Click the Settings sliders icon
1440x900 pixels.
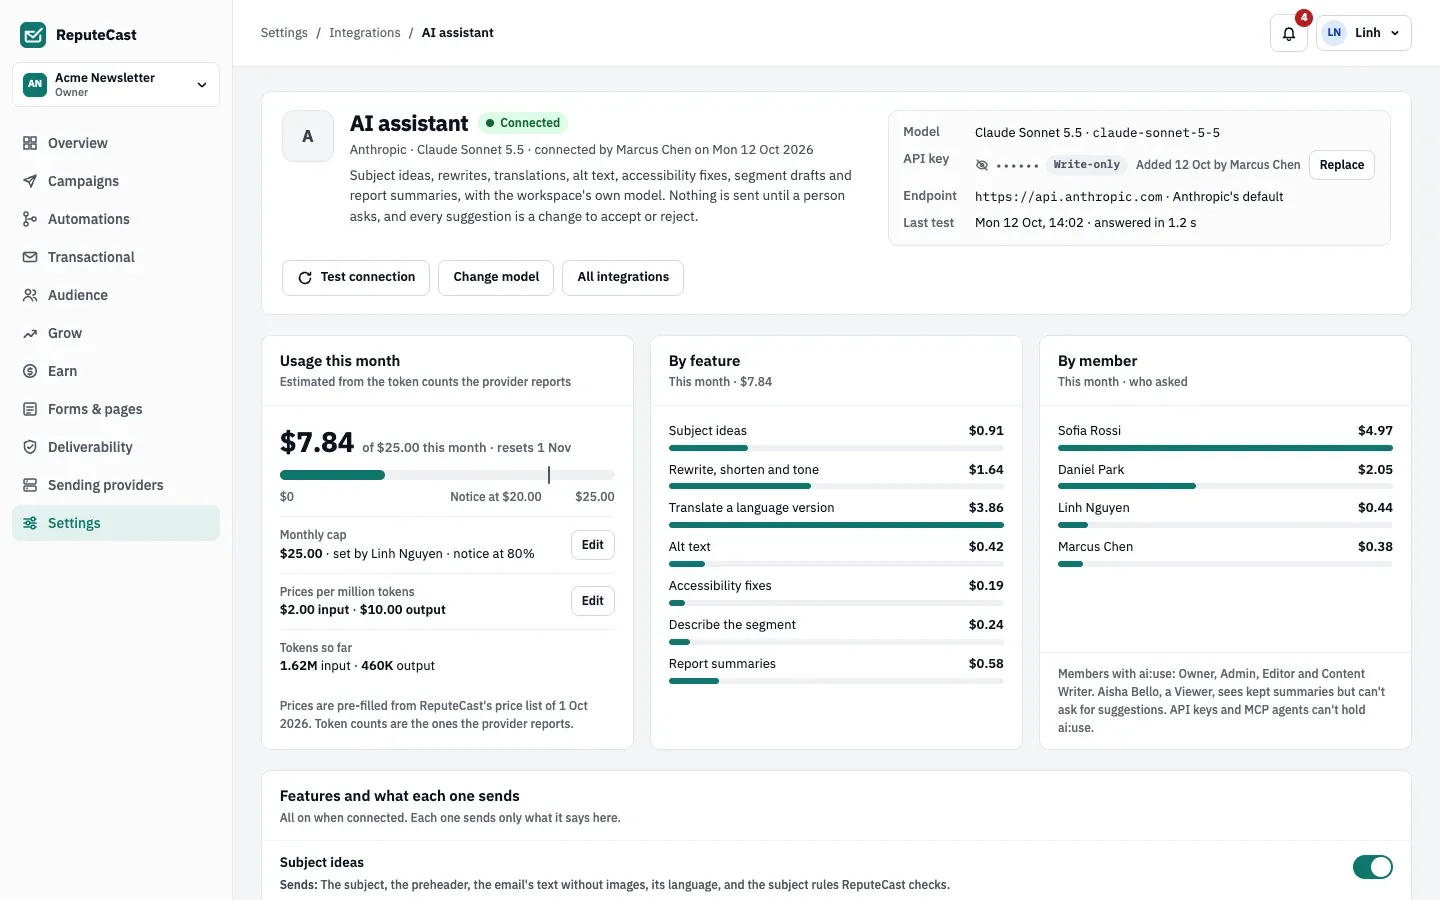(x=30, y=523)
